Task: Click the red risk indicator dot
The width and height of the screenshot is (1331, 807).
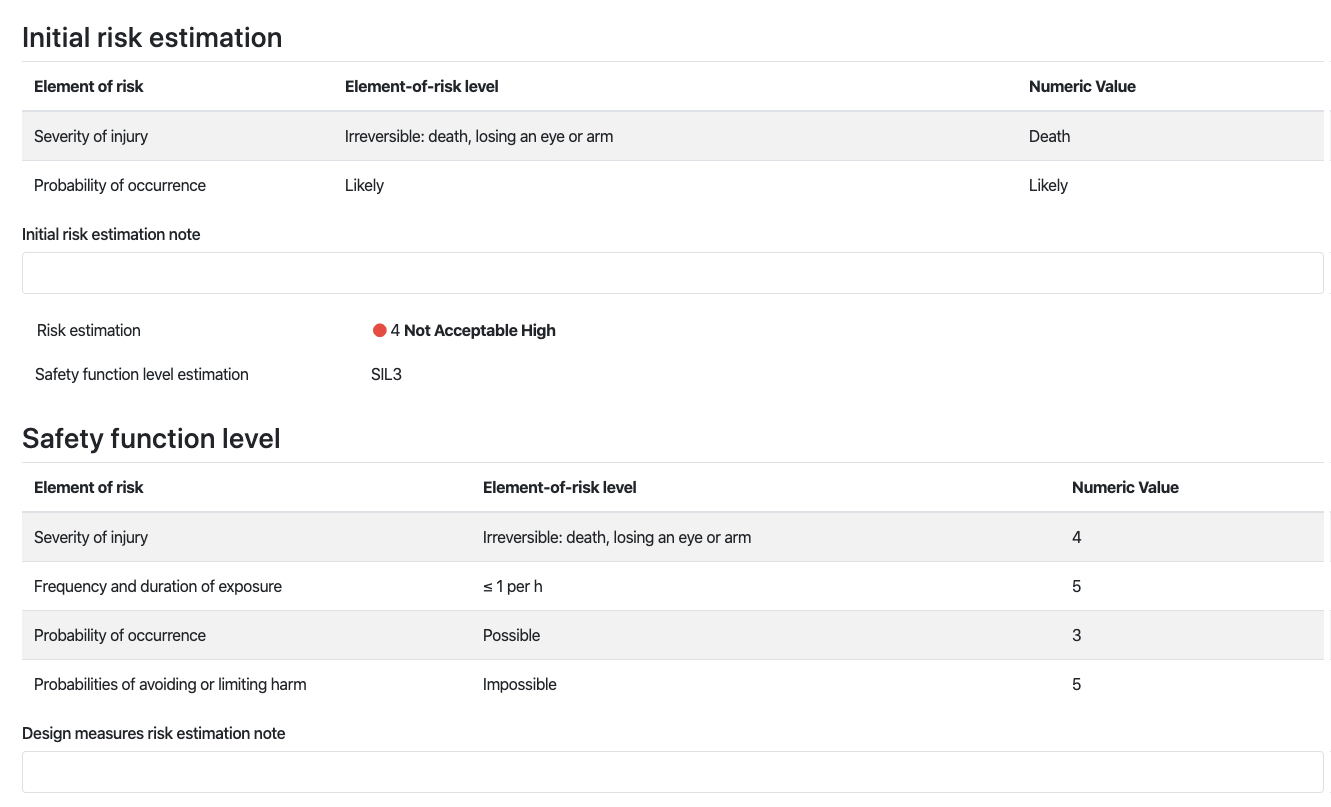Action: 379,331
